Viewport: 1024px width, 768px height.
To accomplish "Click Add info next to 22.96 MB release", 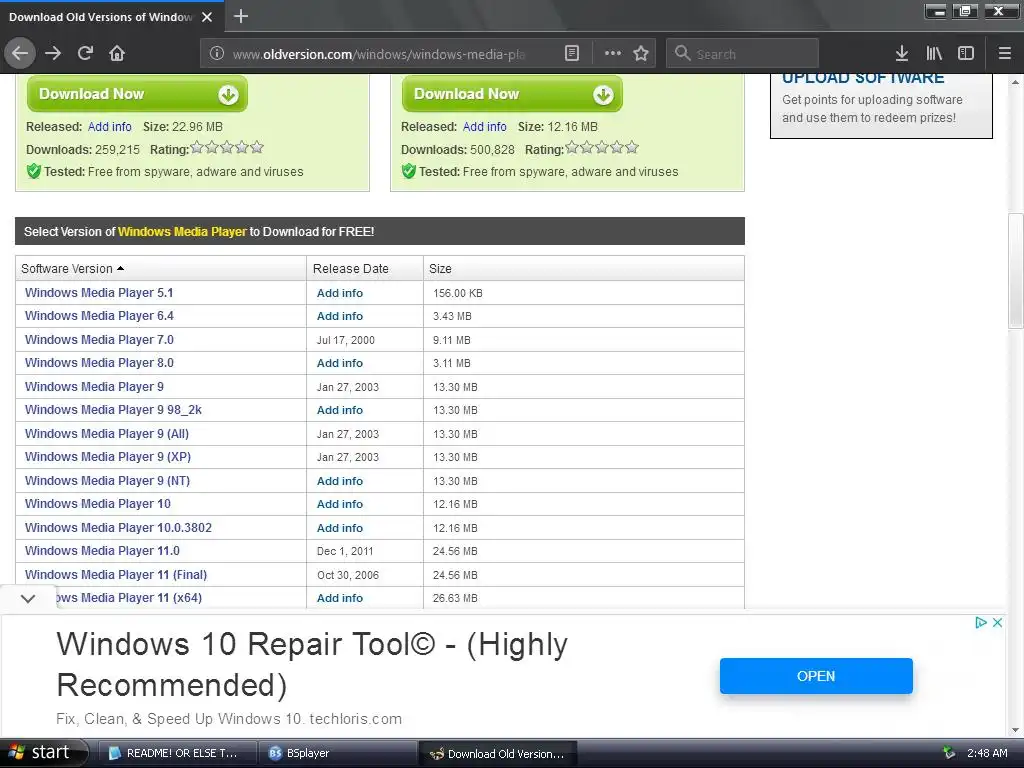I will 110,127.
